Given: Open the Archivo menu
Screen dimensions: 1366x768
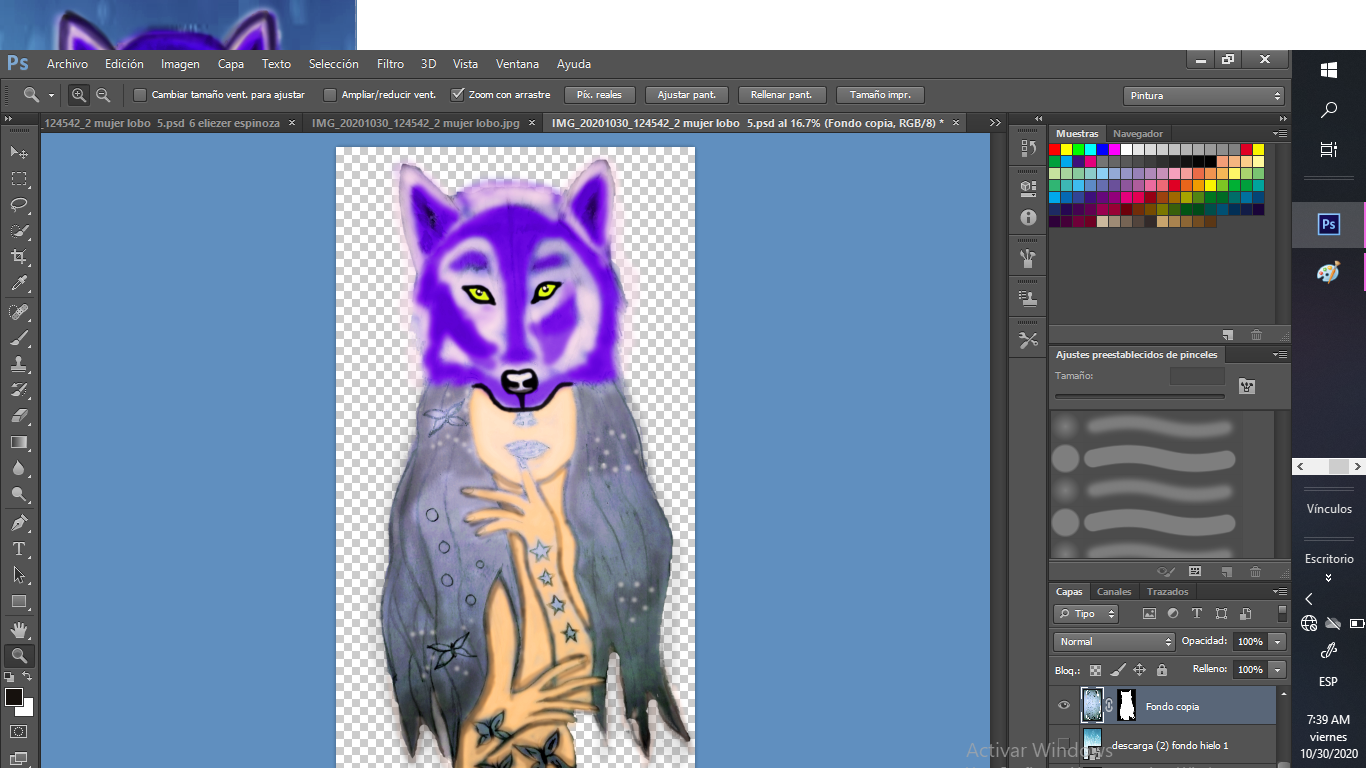Looking at the screenshot, I should point(67,64).
